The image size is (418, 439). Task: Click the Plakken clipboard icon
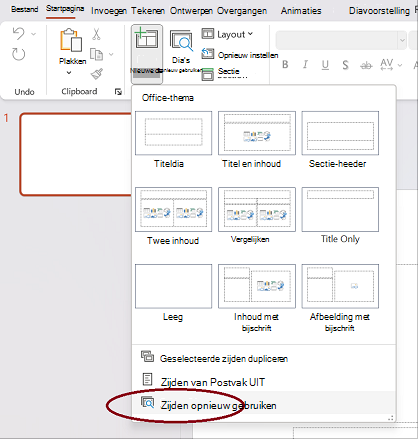[71, 40]
